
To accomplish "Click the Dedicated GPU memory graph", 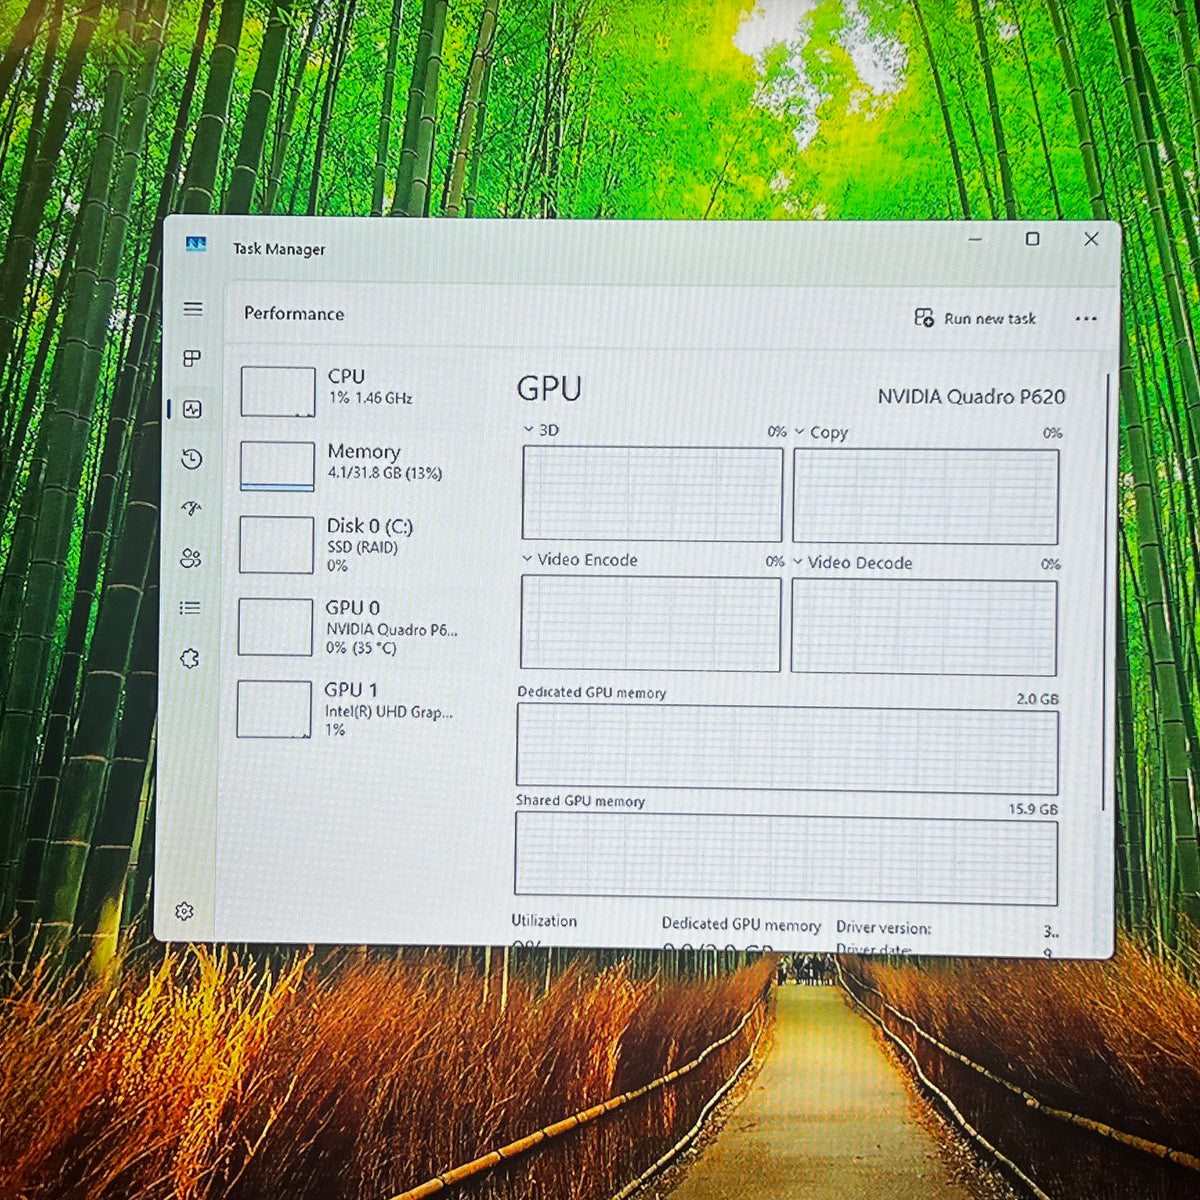I will tap(787, 750).
